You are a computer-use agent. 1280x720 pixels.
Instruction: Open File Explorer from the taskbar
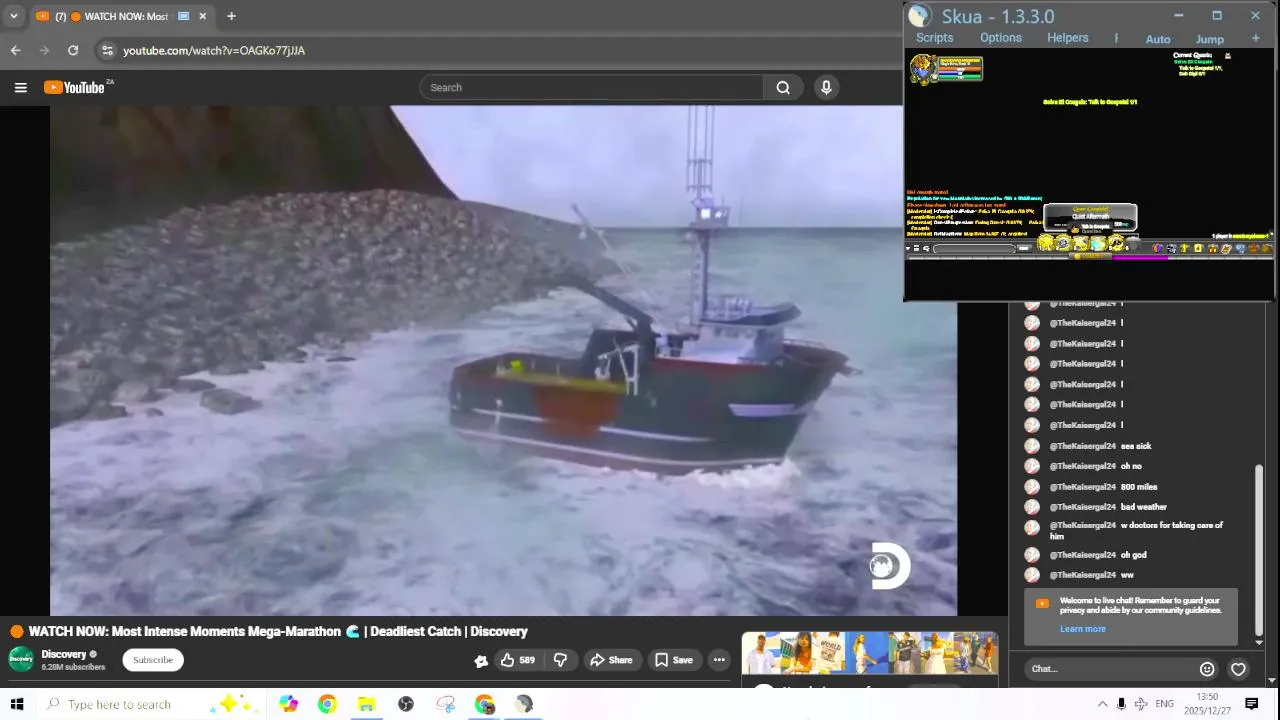pos(366,704)
